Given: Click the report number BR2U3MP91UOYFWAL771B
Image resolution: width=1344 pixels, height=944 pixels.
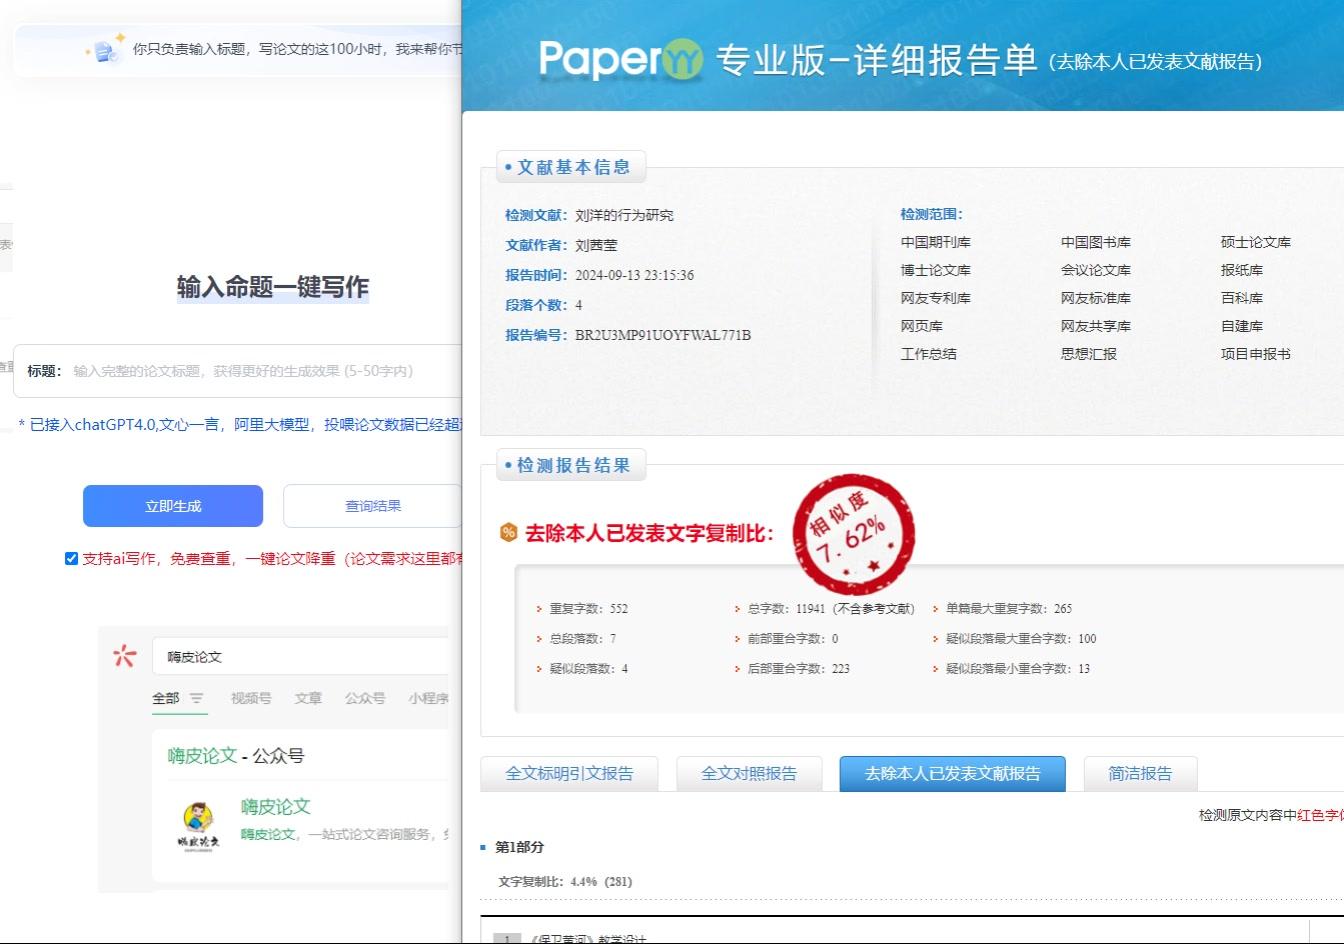Looking at the screenshot, I should tap(663, 335).
